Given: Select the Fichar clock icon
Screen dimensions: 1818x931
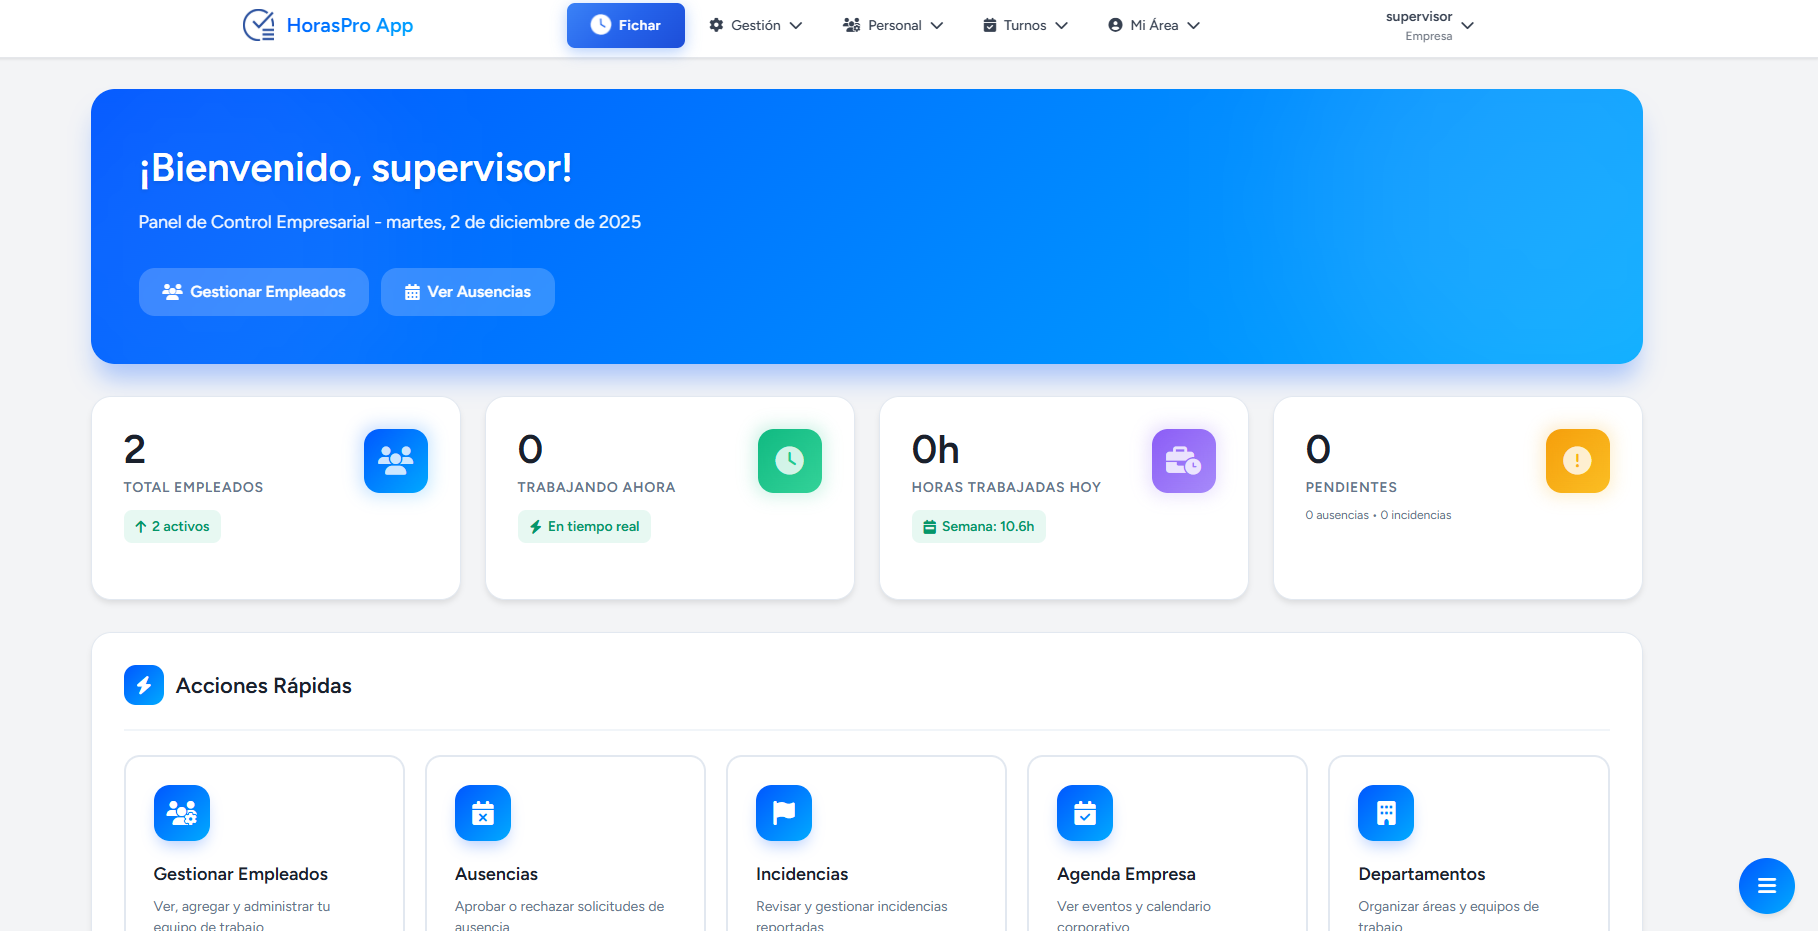Looking at the screenshot, I should click(600, 25).
